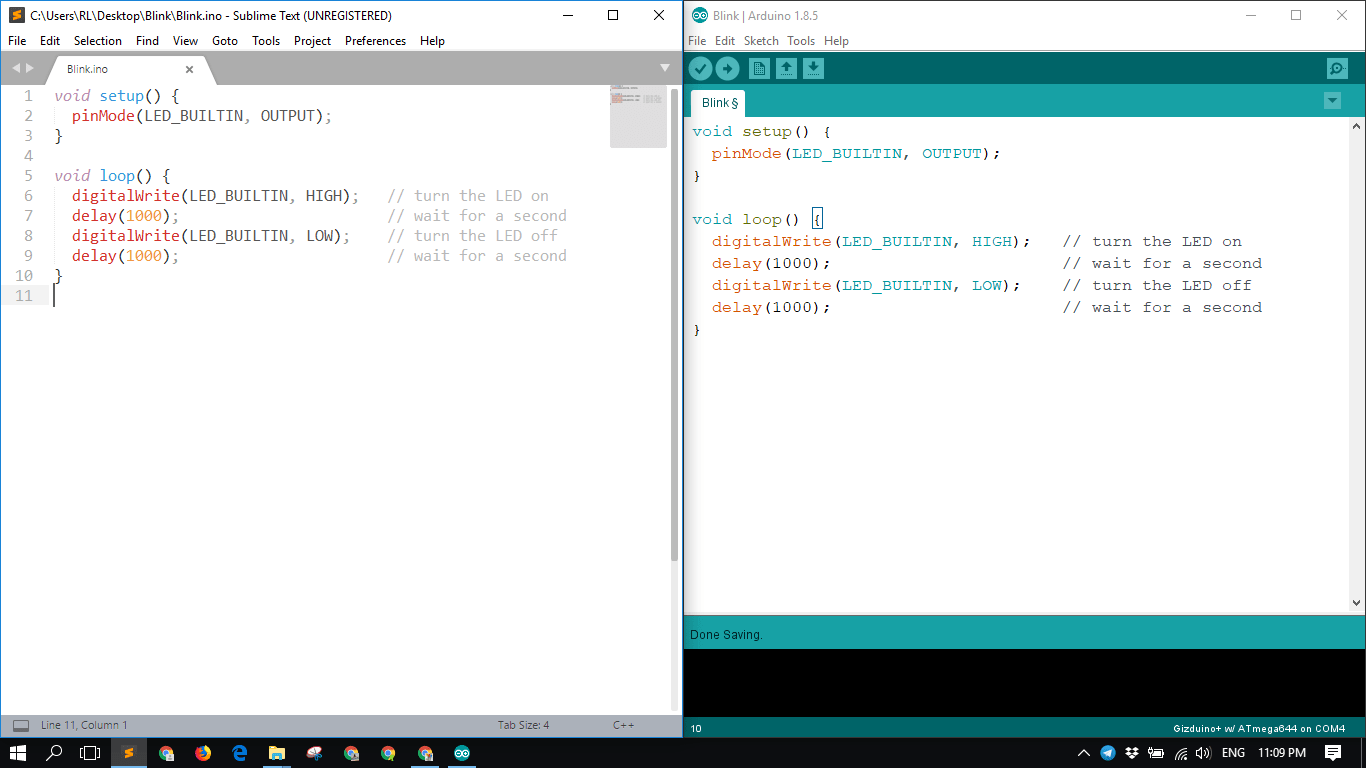Select the Blink tab in Arduino
The image size is (1366, 768).
point(716,103)
